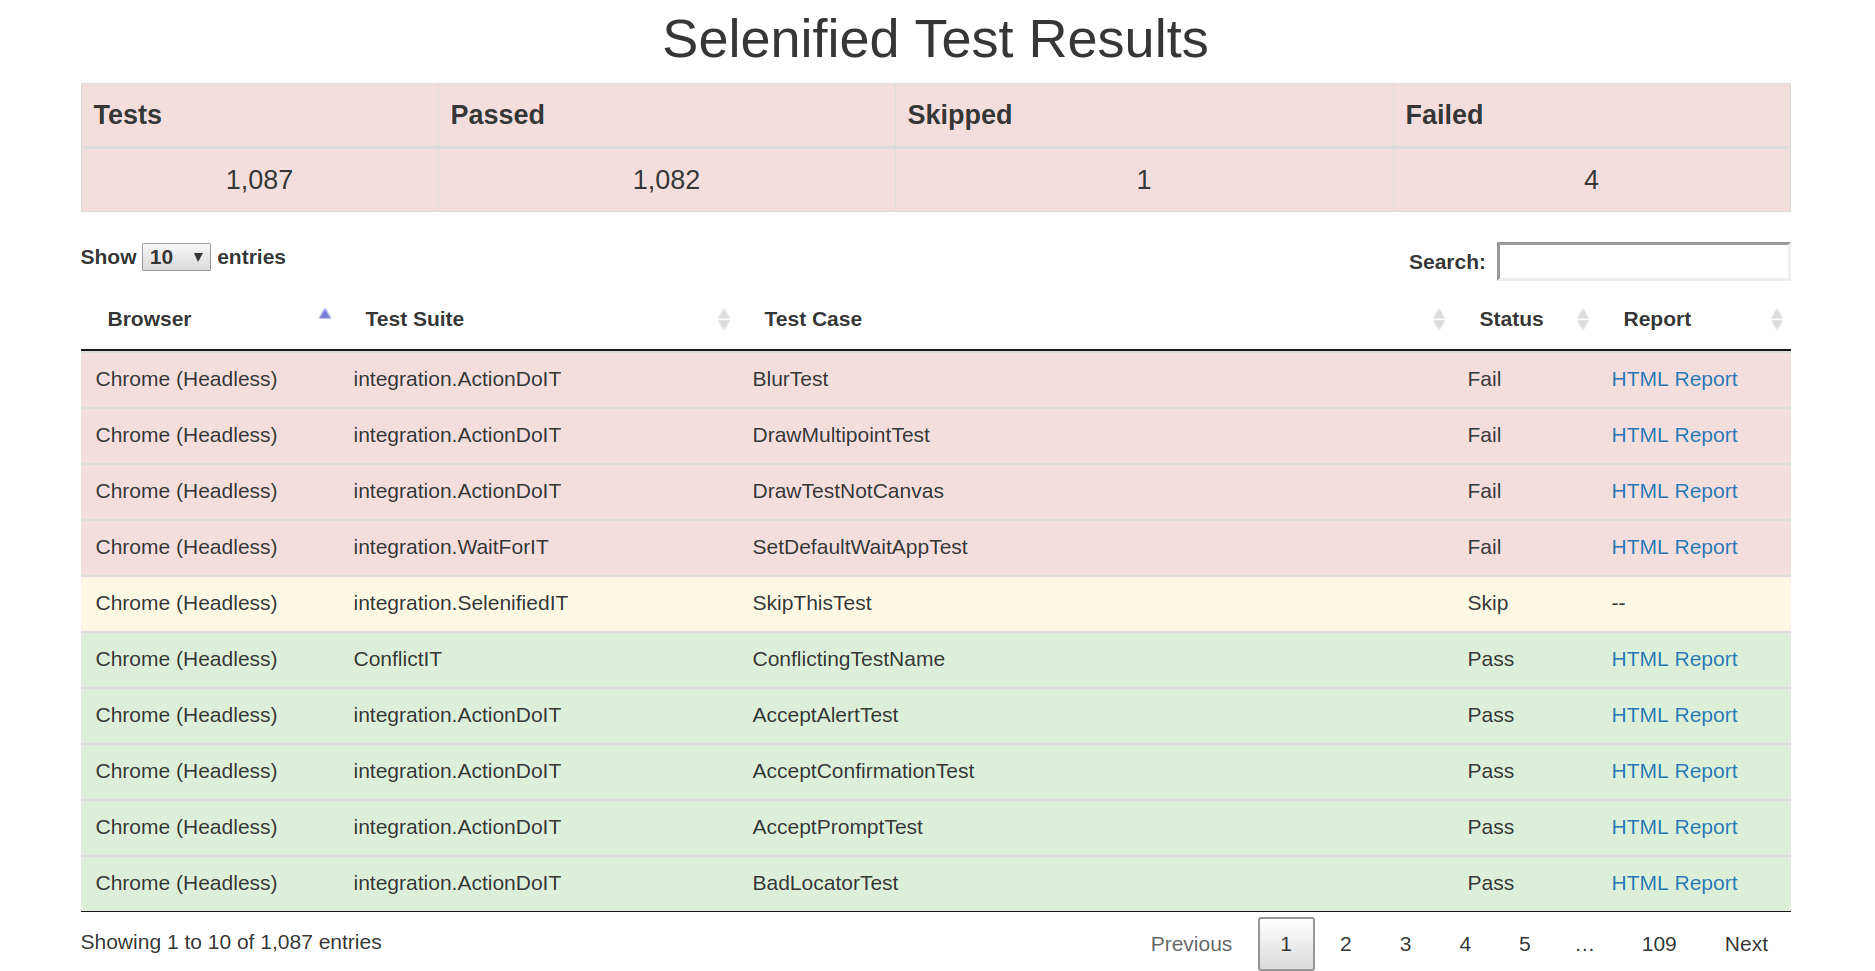Viewport: 1875px width, 971px height.
Task: Select the SkipThisTest table row
Action: click(x=811, y=603)
